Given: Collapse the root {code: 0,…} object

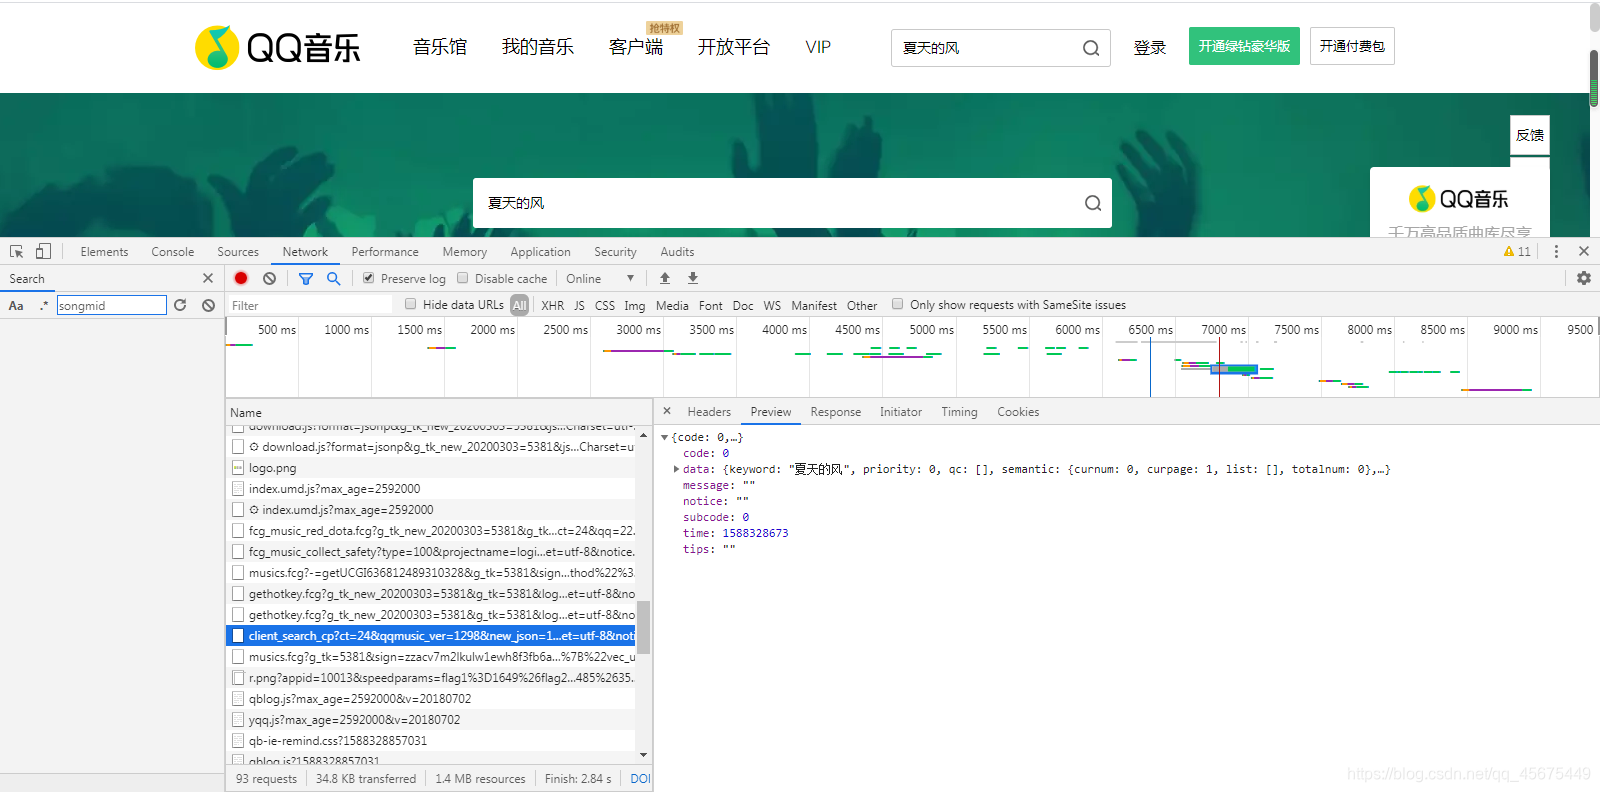Looking at the screenshot, I should pyautogui.click(x=664, y=437).
